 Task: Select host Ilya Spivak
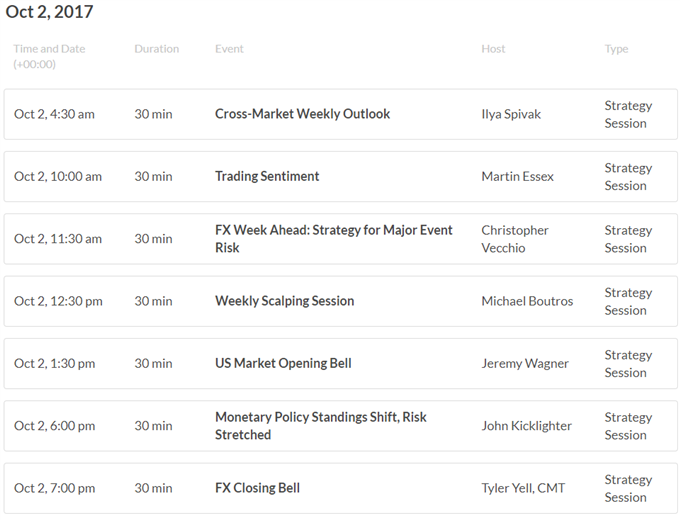511,114
